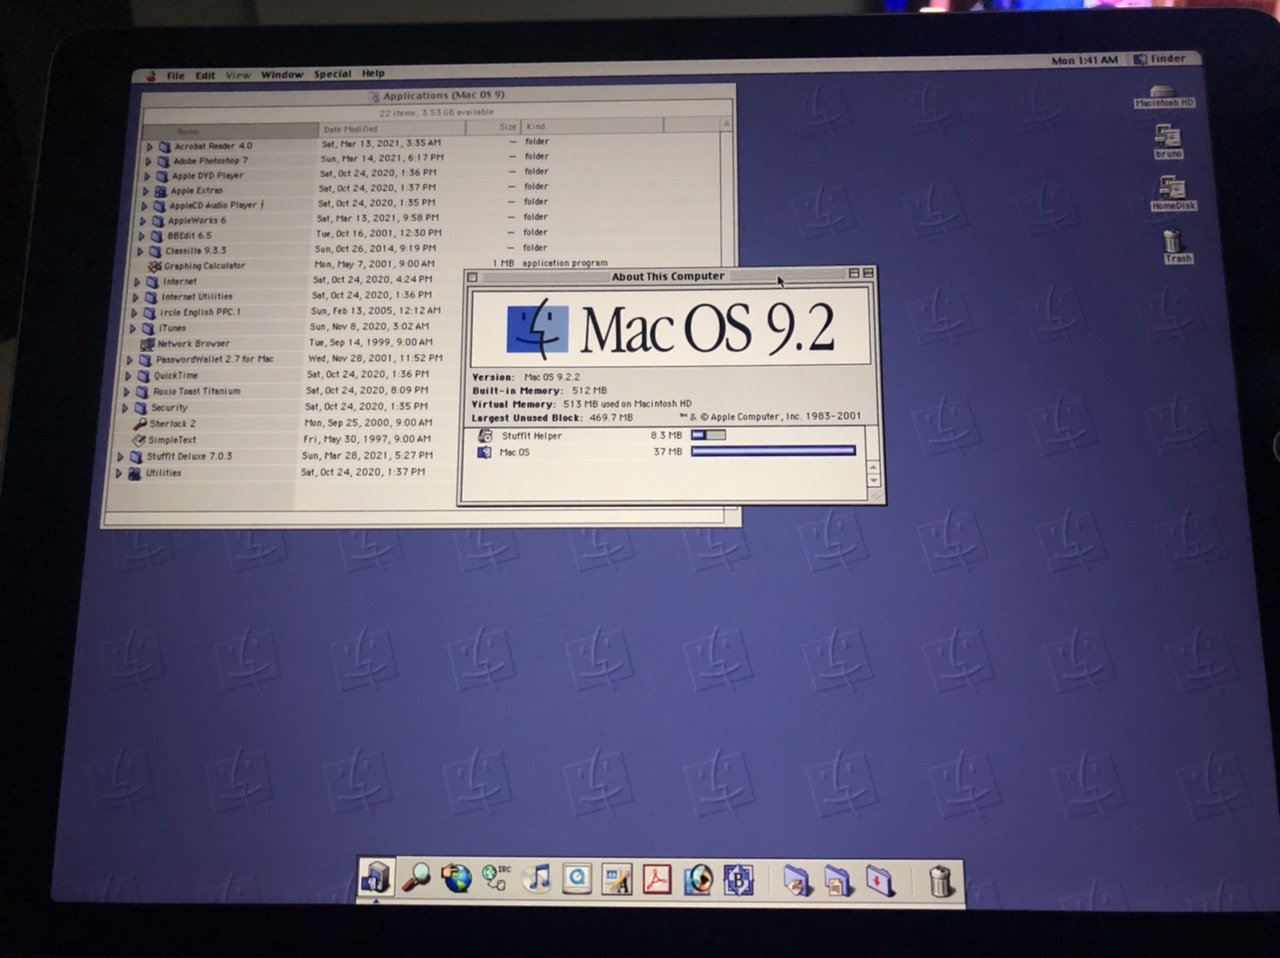Image resolution: width=1280 pixels, height=958 pixels.
Task: Expand the AppleWorks 6 folder
Action: point(143,221)
